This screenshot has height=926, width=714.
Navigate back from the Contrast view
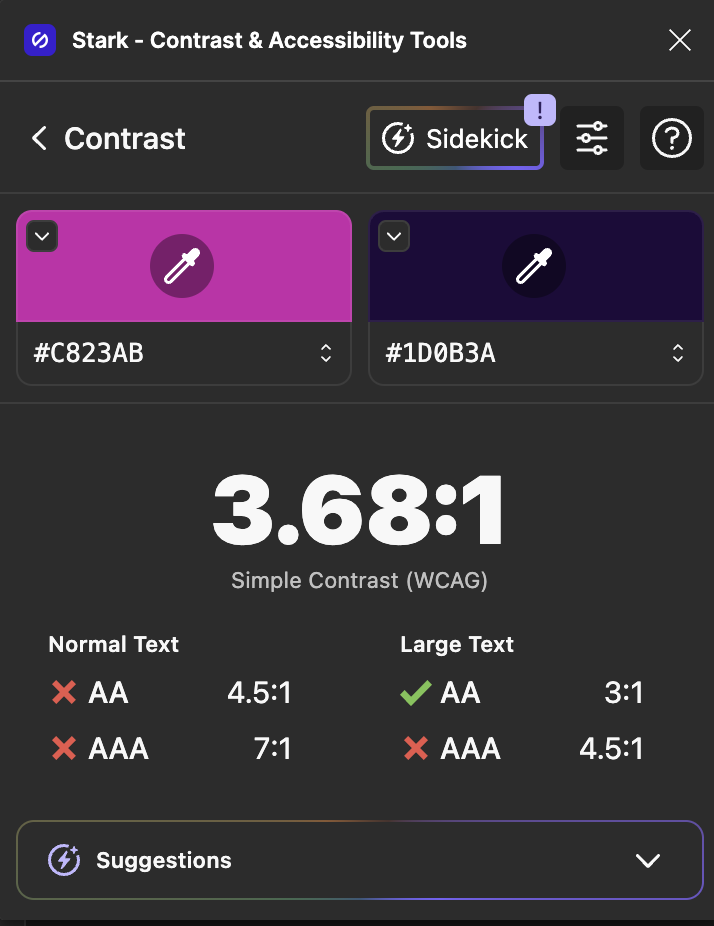(38, 138)
